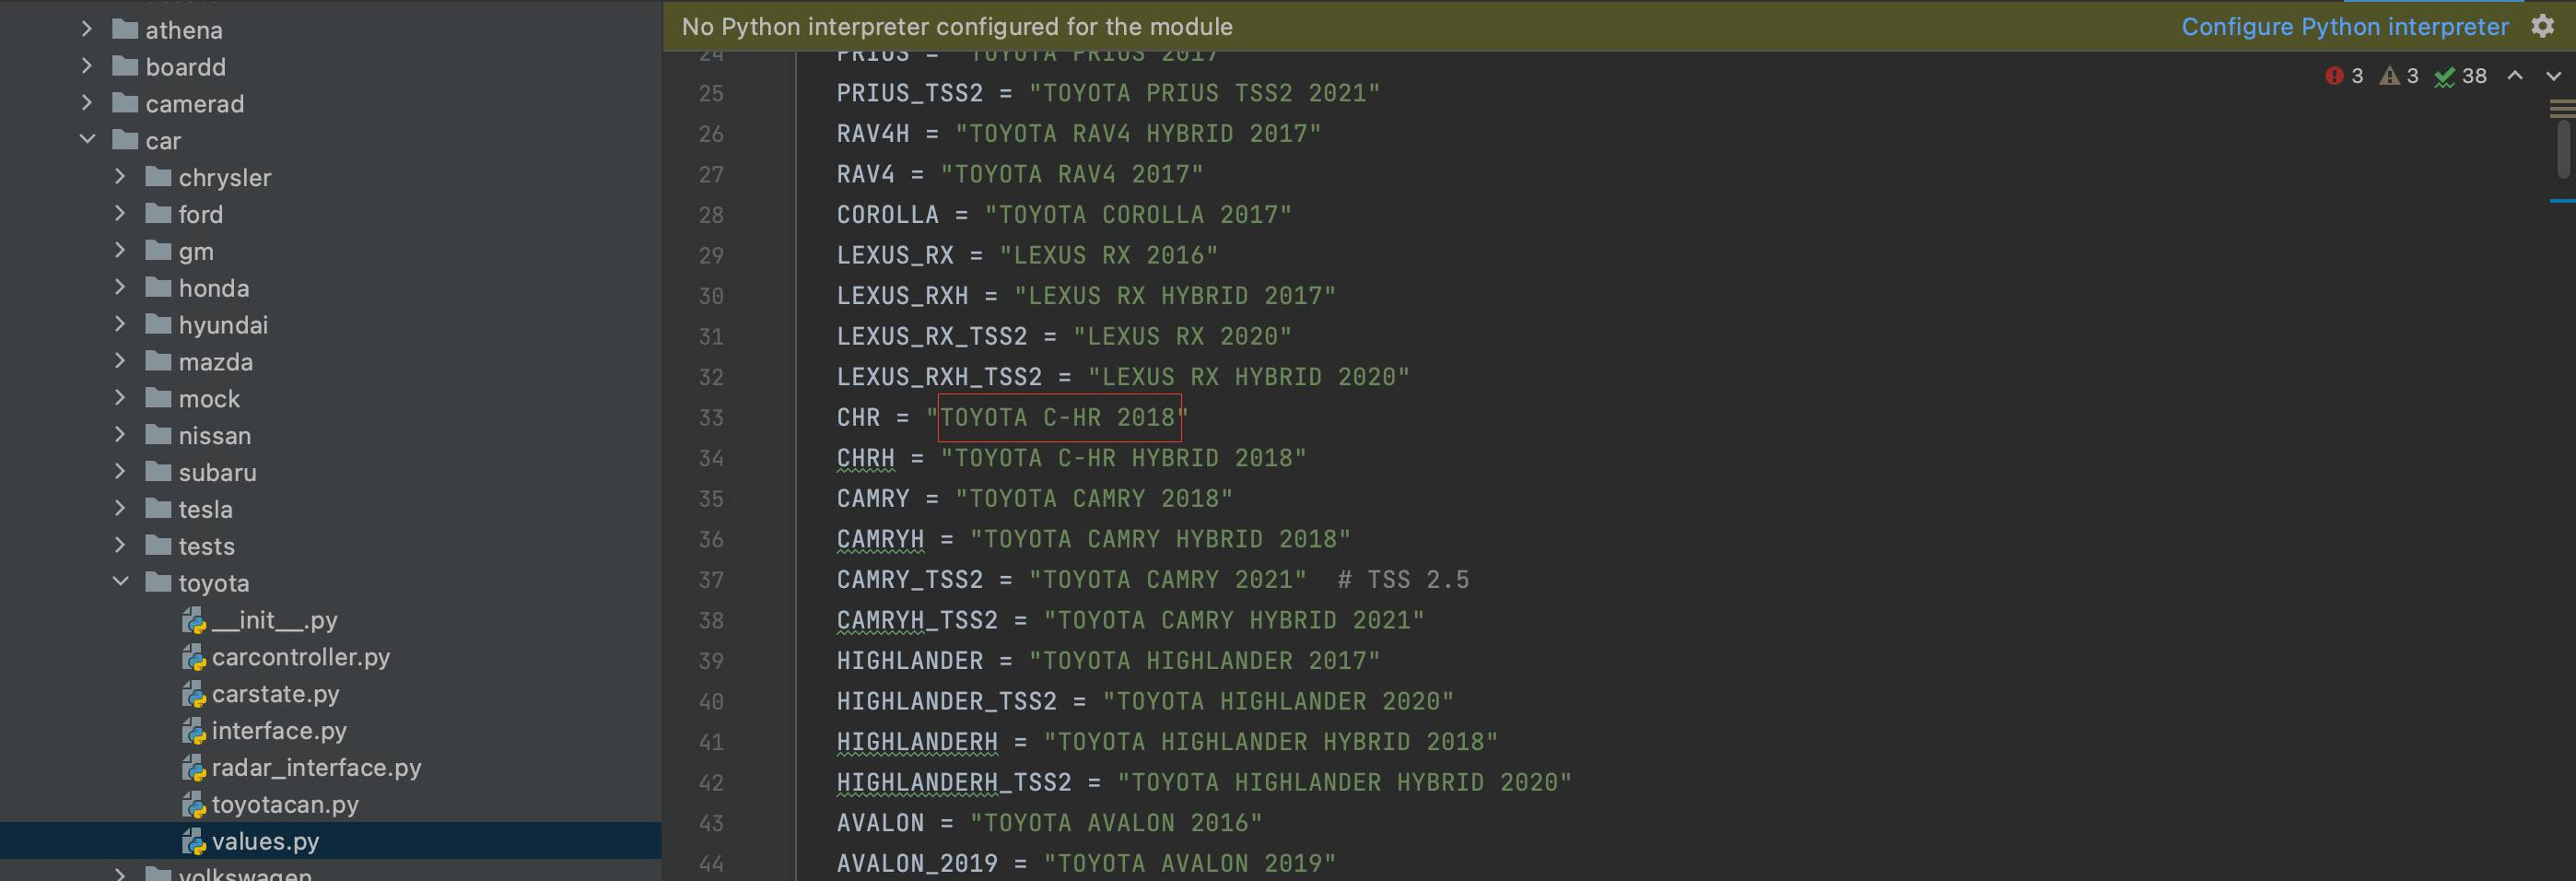Collapse the car folder
The image size is (2576, 881).
pyautogui.click(x=87, y=140)
